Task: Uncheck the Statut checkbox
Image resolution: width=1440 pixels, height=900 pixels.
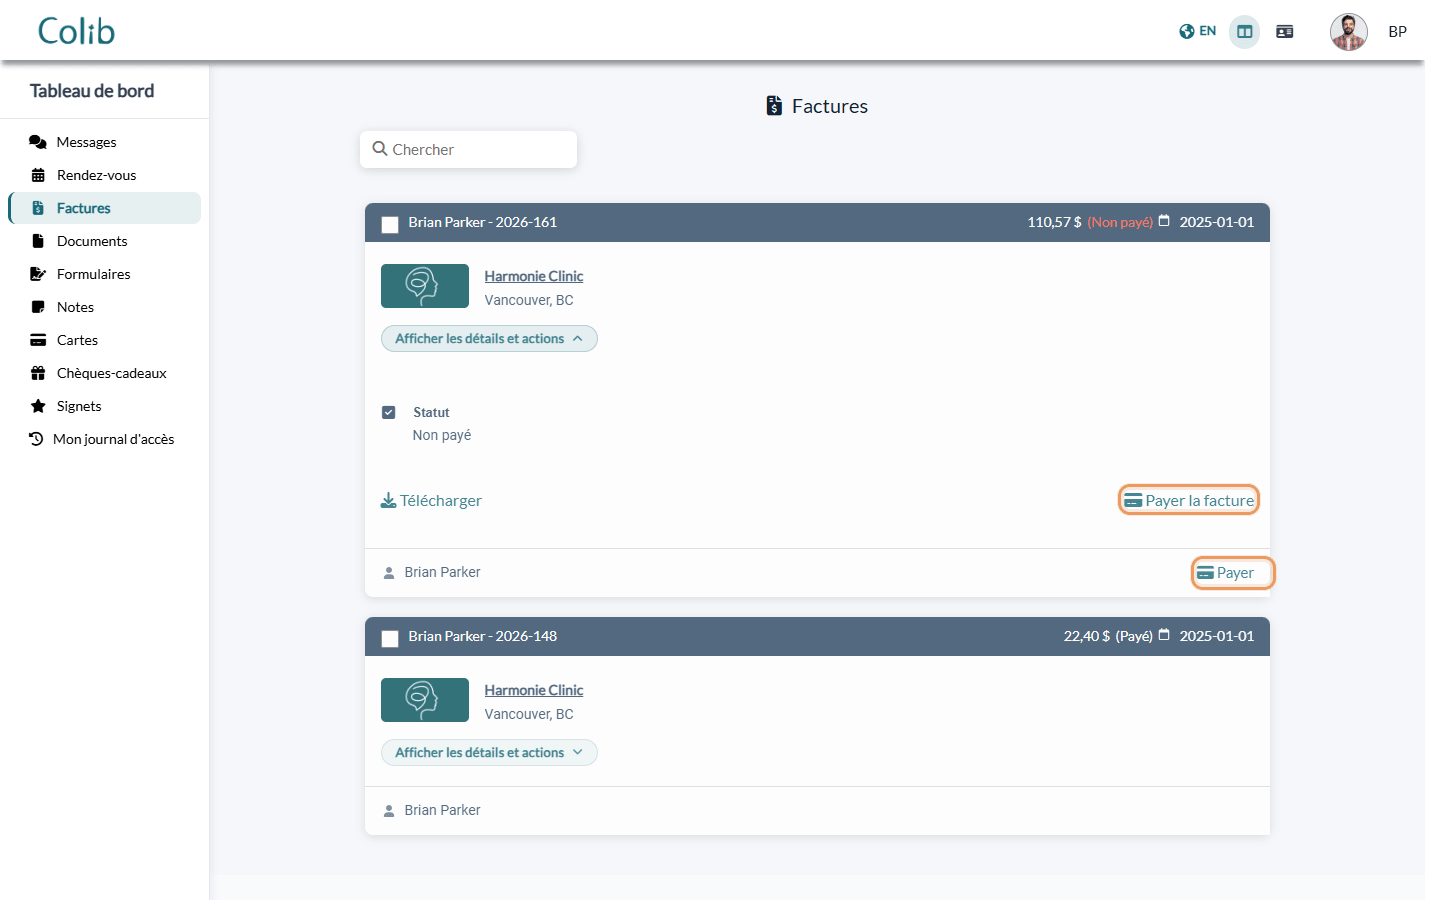Action: tap(389, 412)
